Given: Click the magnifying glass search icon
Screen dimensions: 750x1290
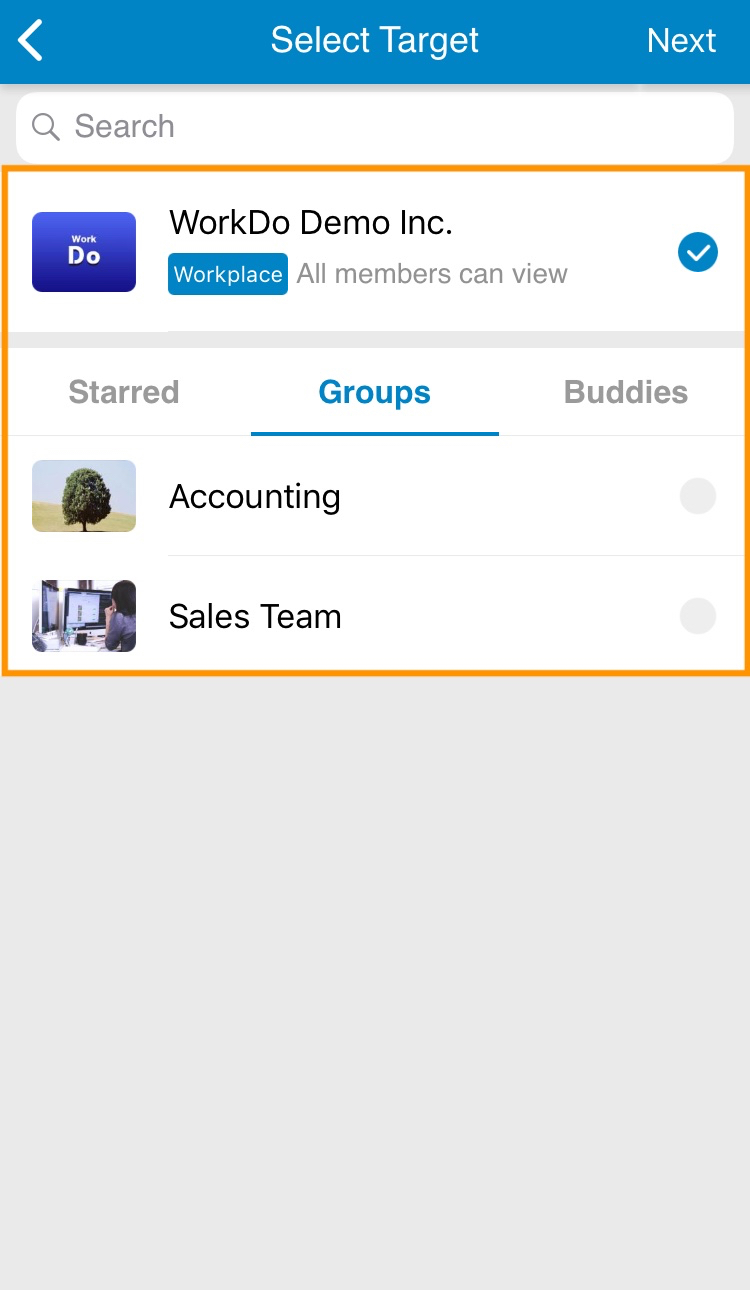Looking at the screenshot, I should 46,127.
